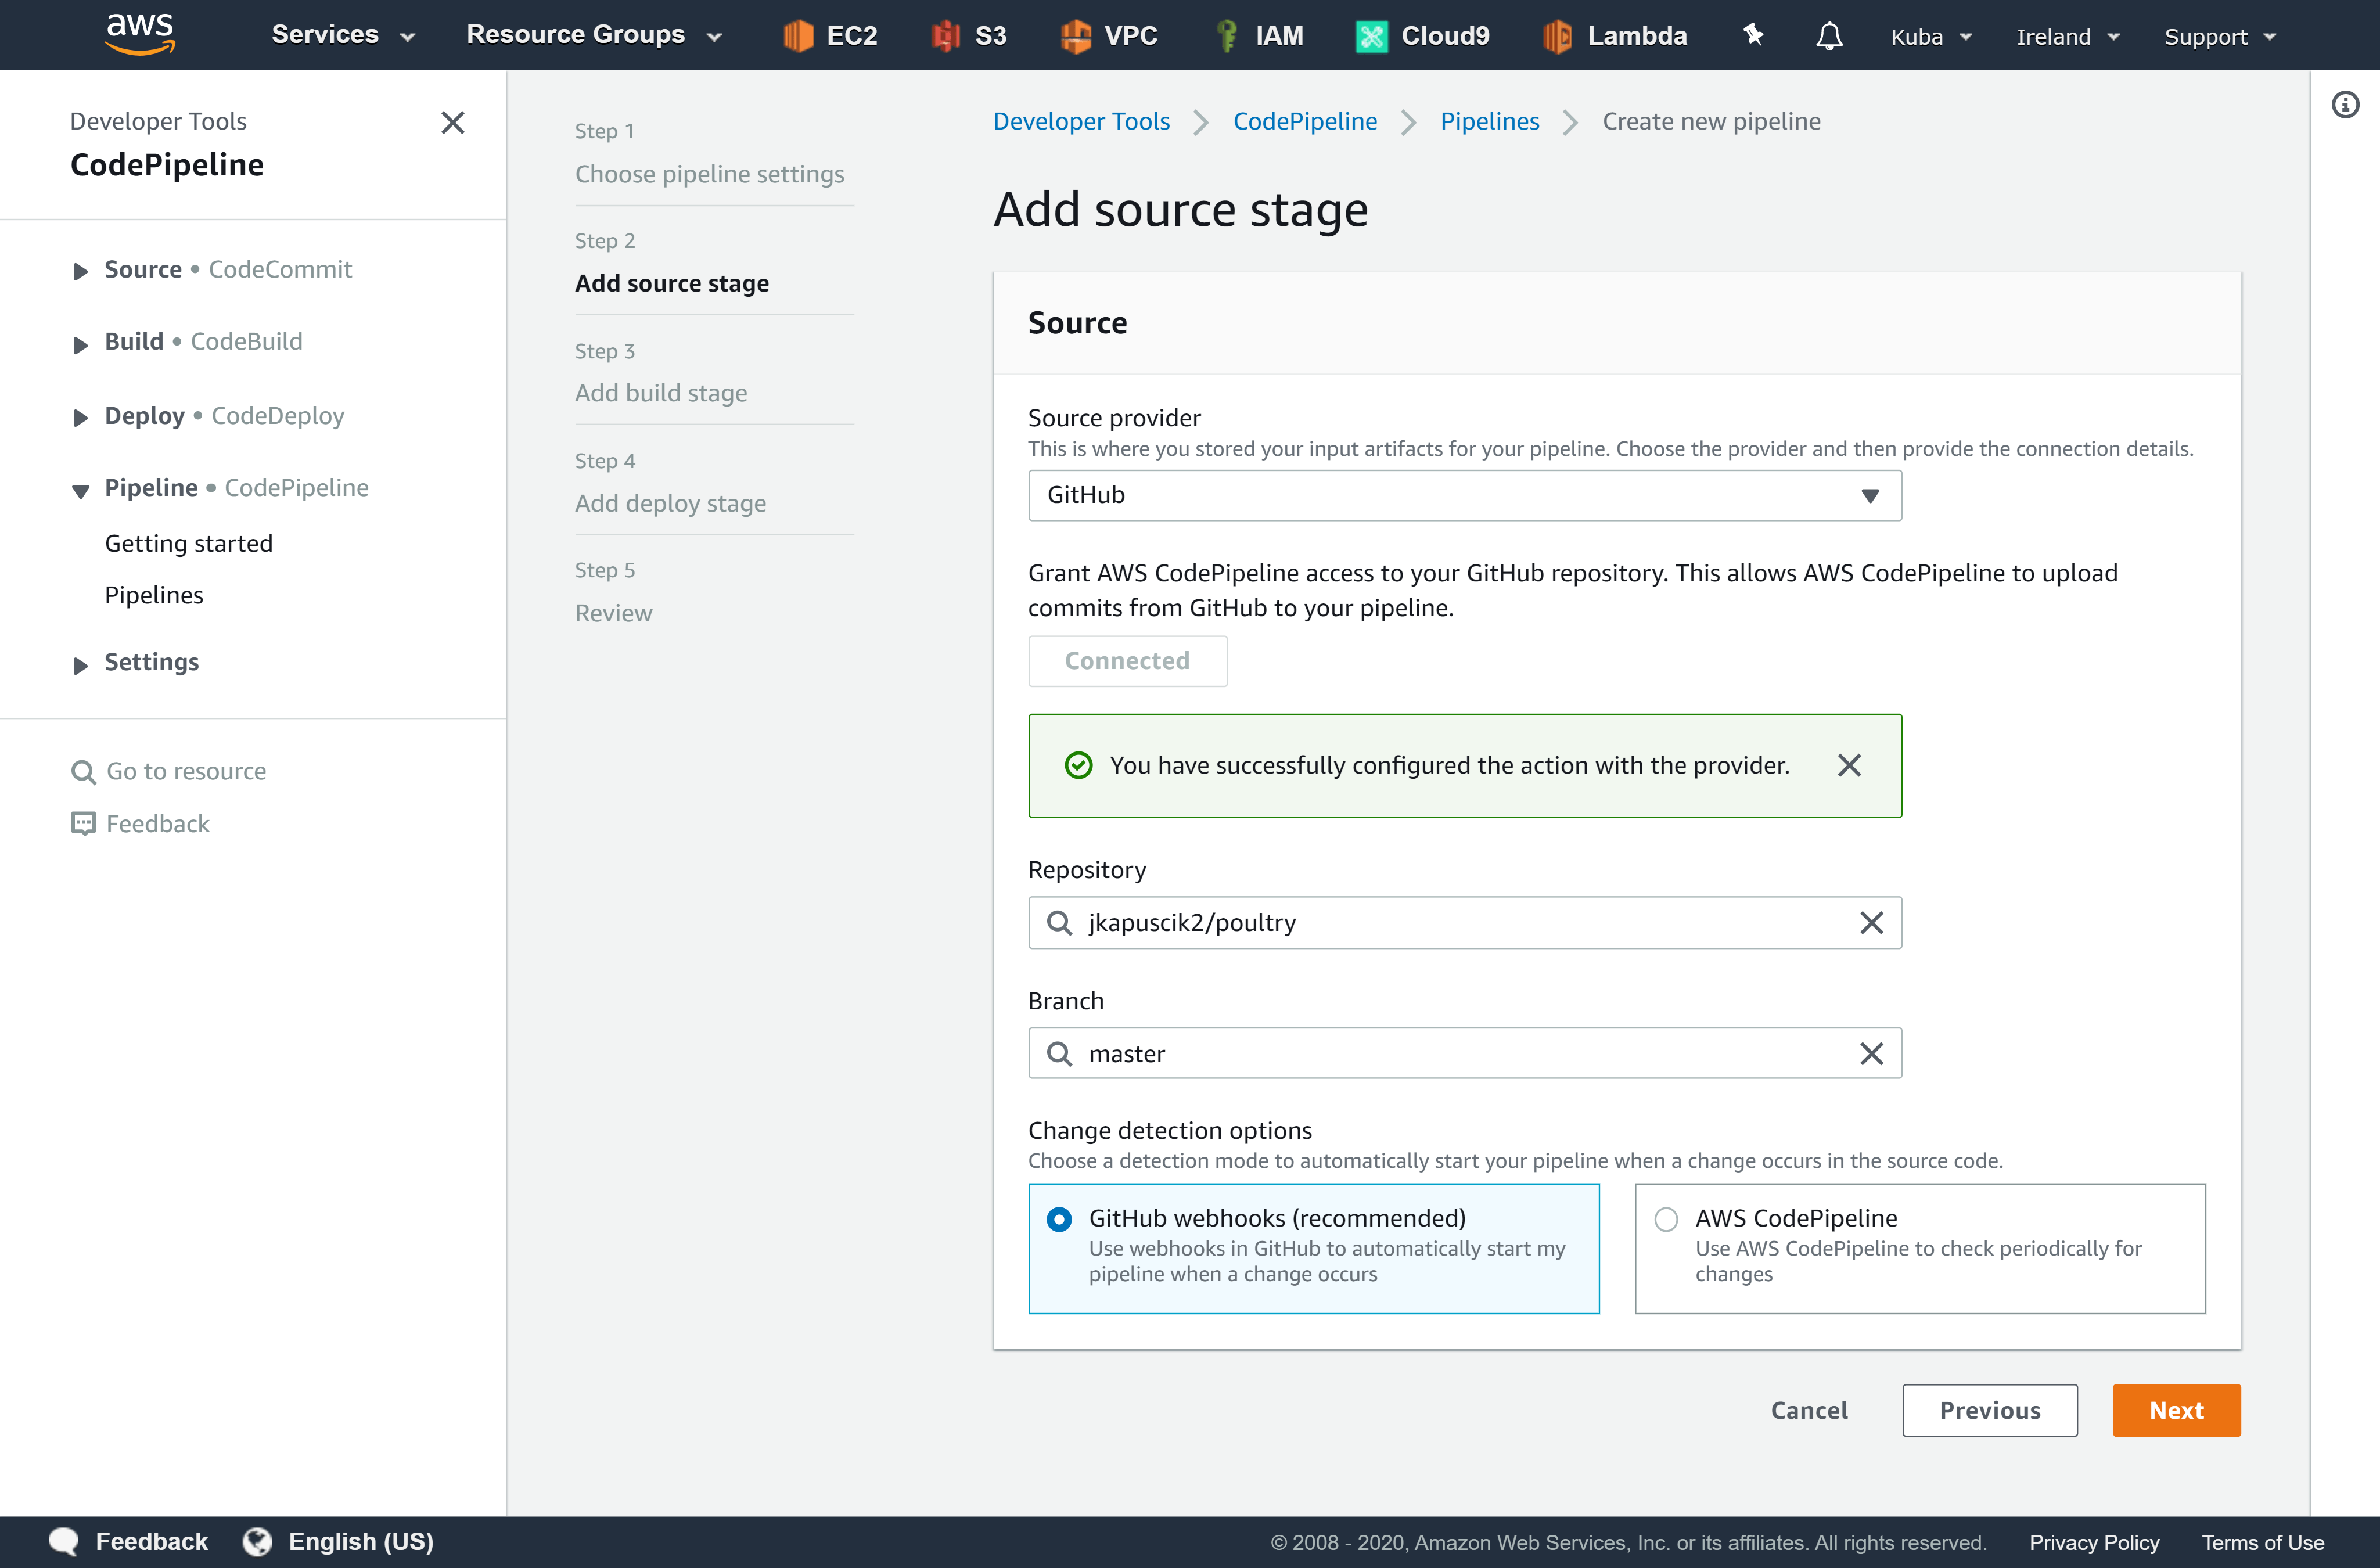Open the notifications bell
The image size is (2380, 1568).
[1829, 36]
